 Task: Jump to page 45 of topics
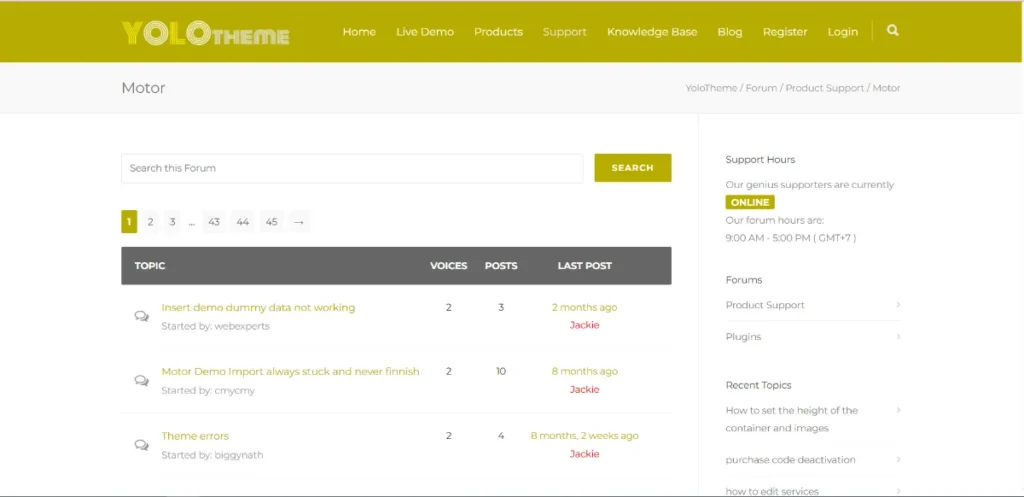272,222
